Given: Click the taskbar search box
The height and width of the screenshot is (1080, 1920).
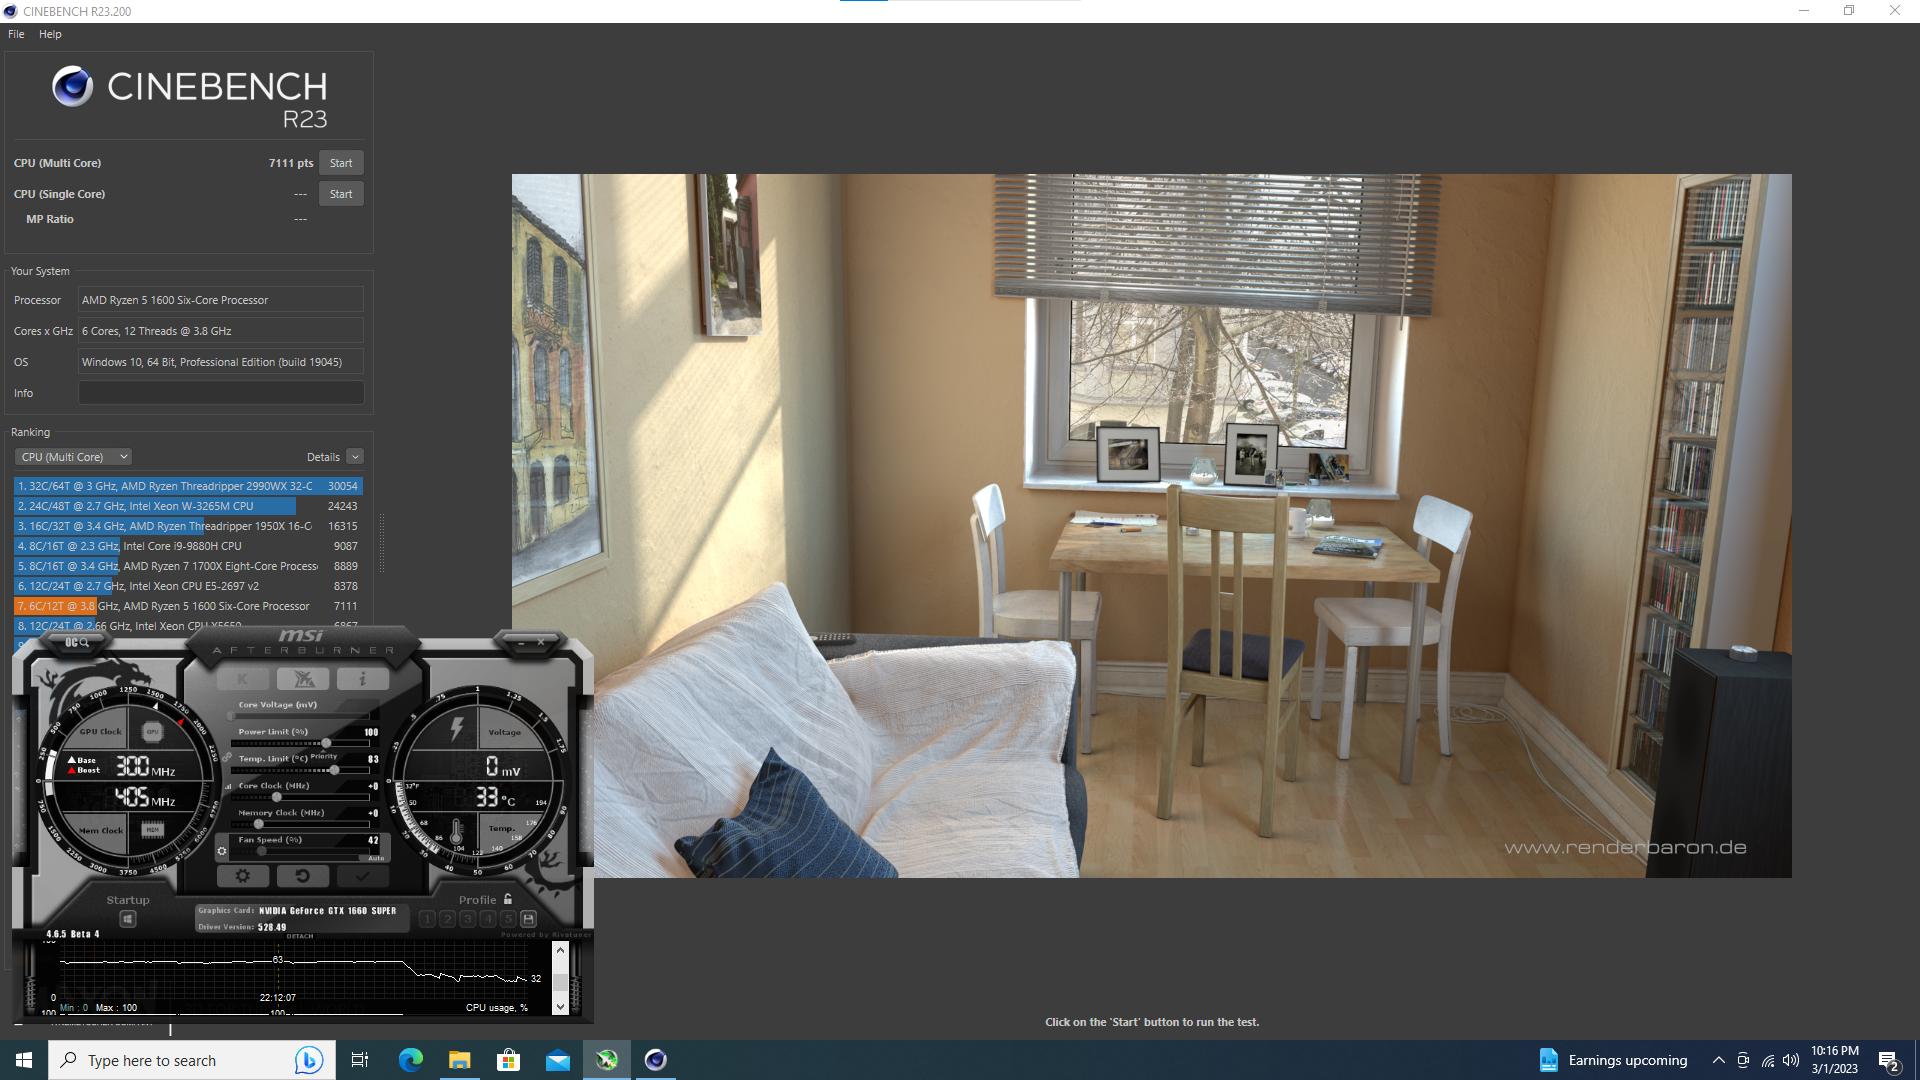Looking at the screenshot, I should pyautogui.click(x=190, y=1060).
